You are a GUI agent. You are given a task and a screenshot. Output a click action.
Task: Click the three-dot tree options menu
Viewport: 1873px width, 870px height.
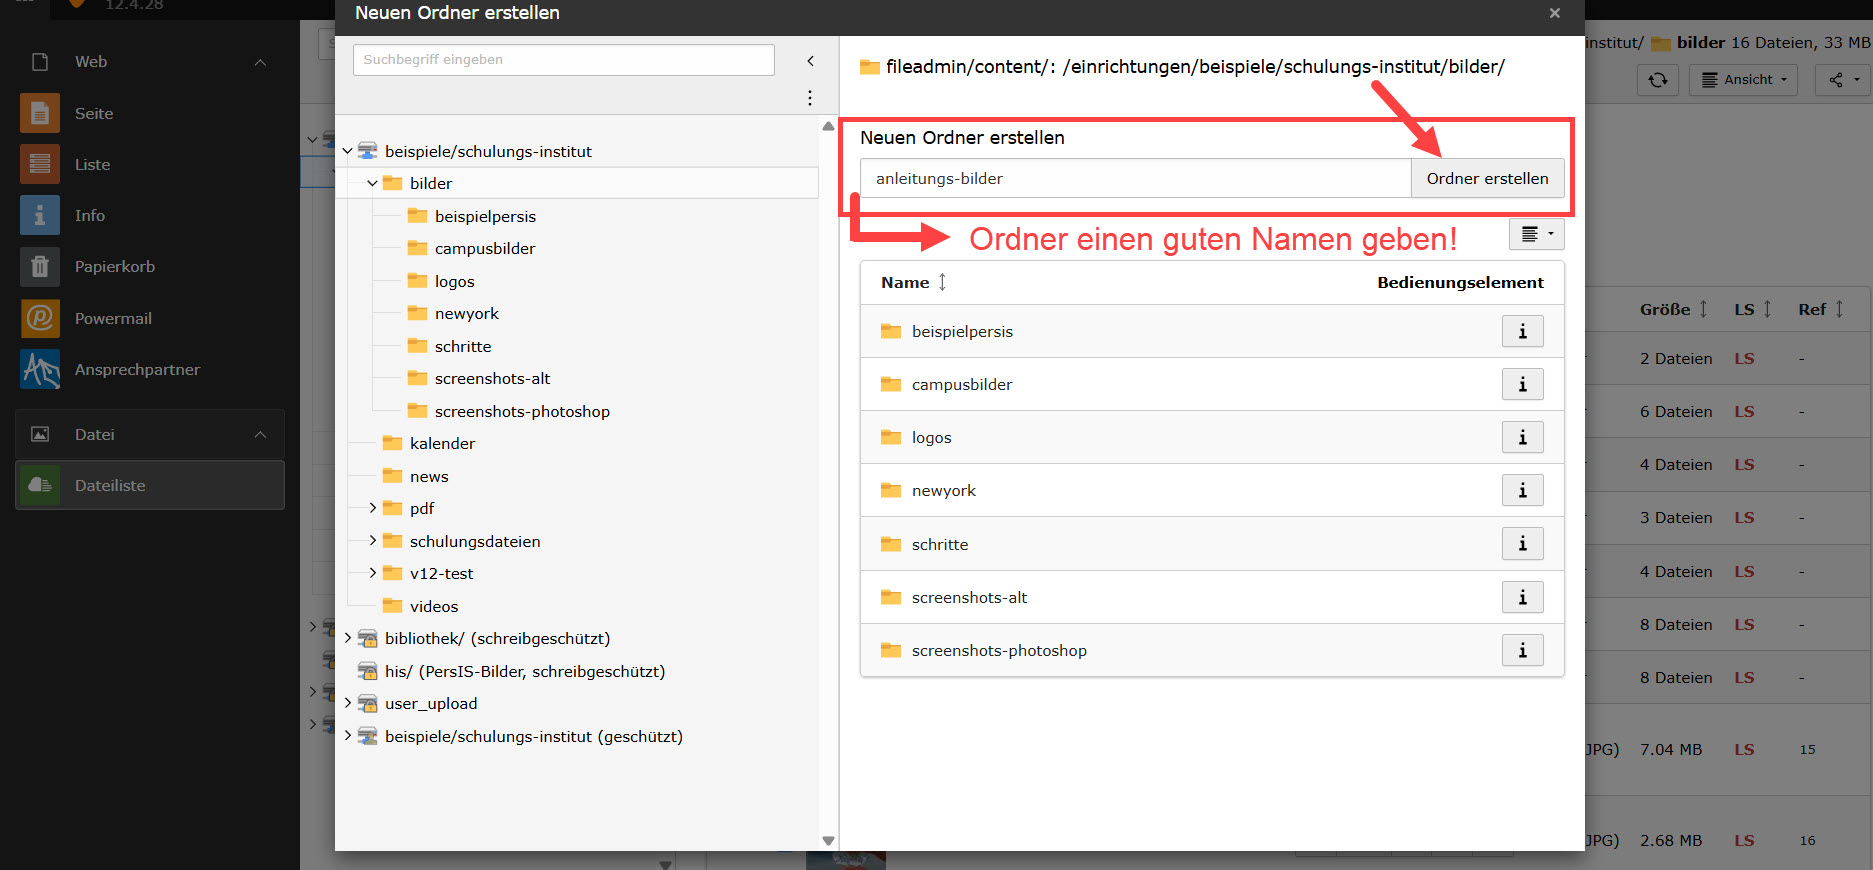[809, 98]
